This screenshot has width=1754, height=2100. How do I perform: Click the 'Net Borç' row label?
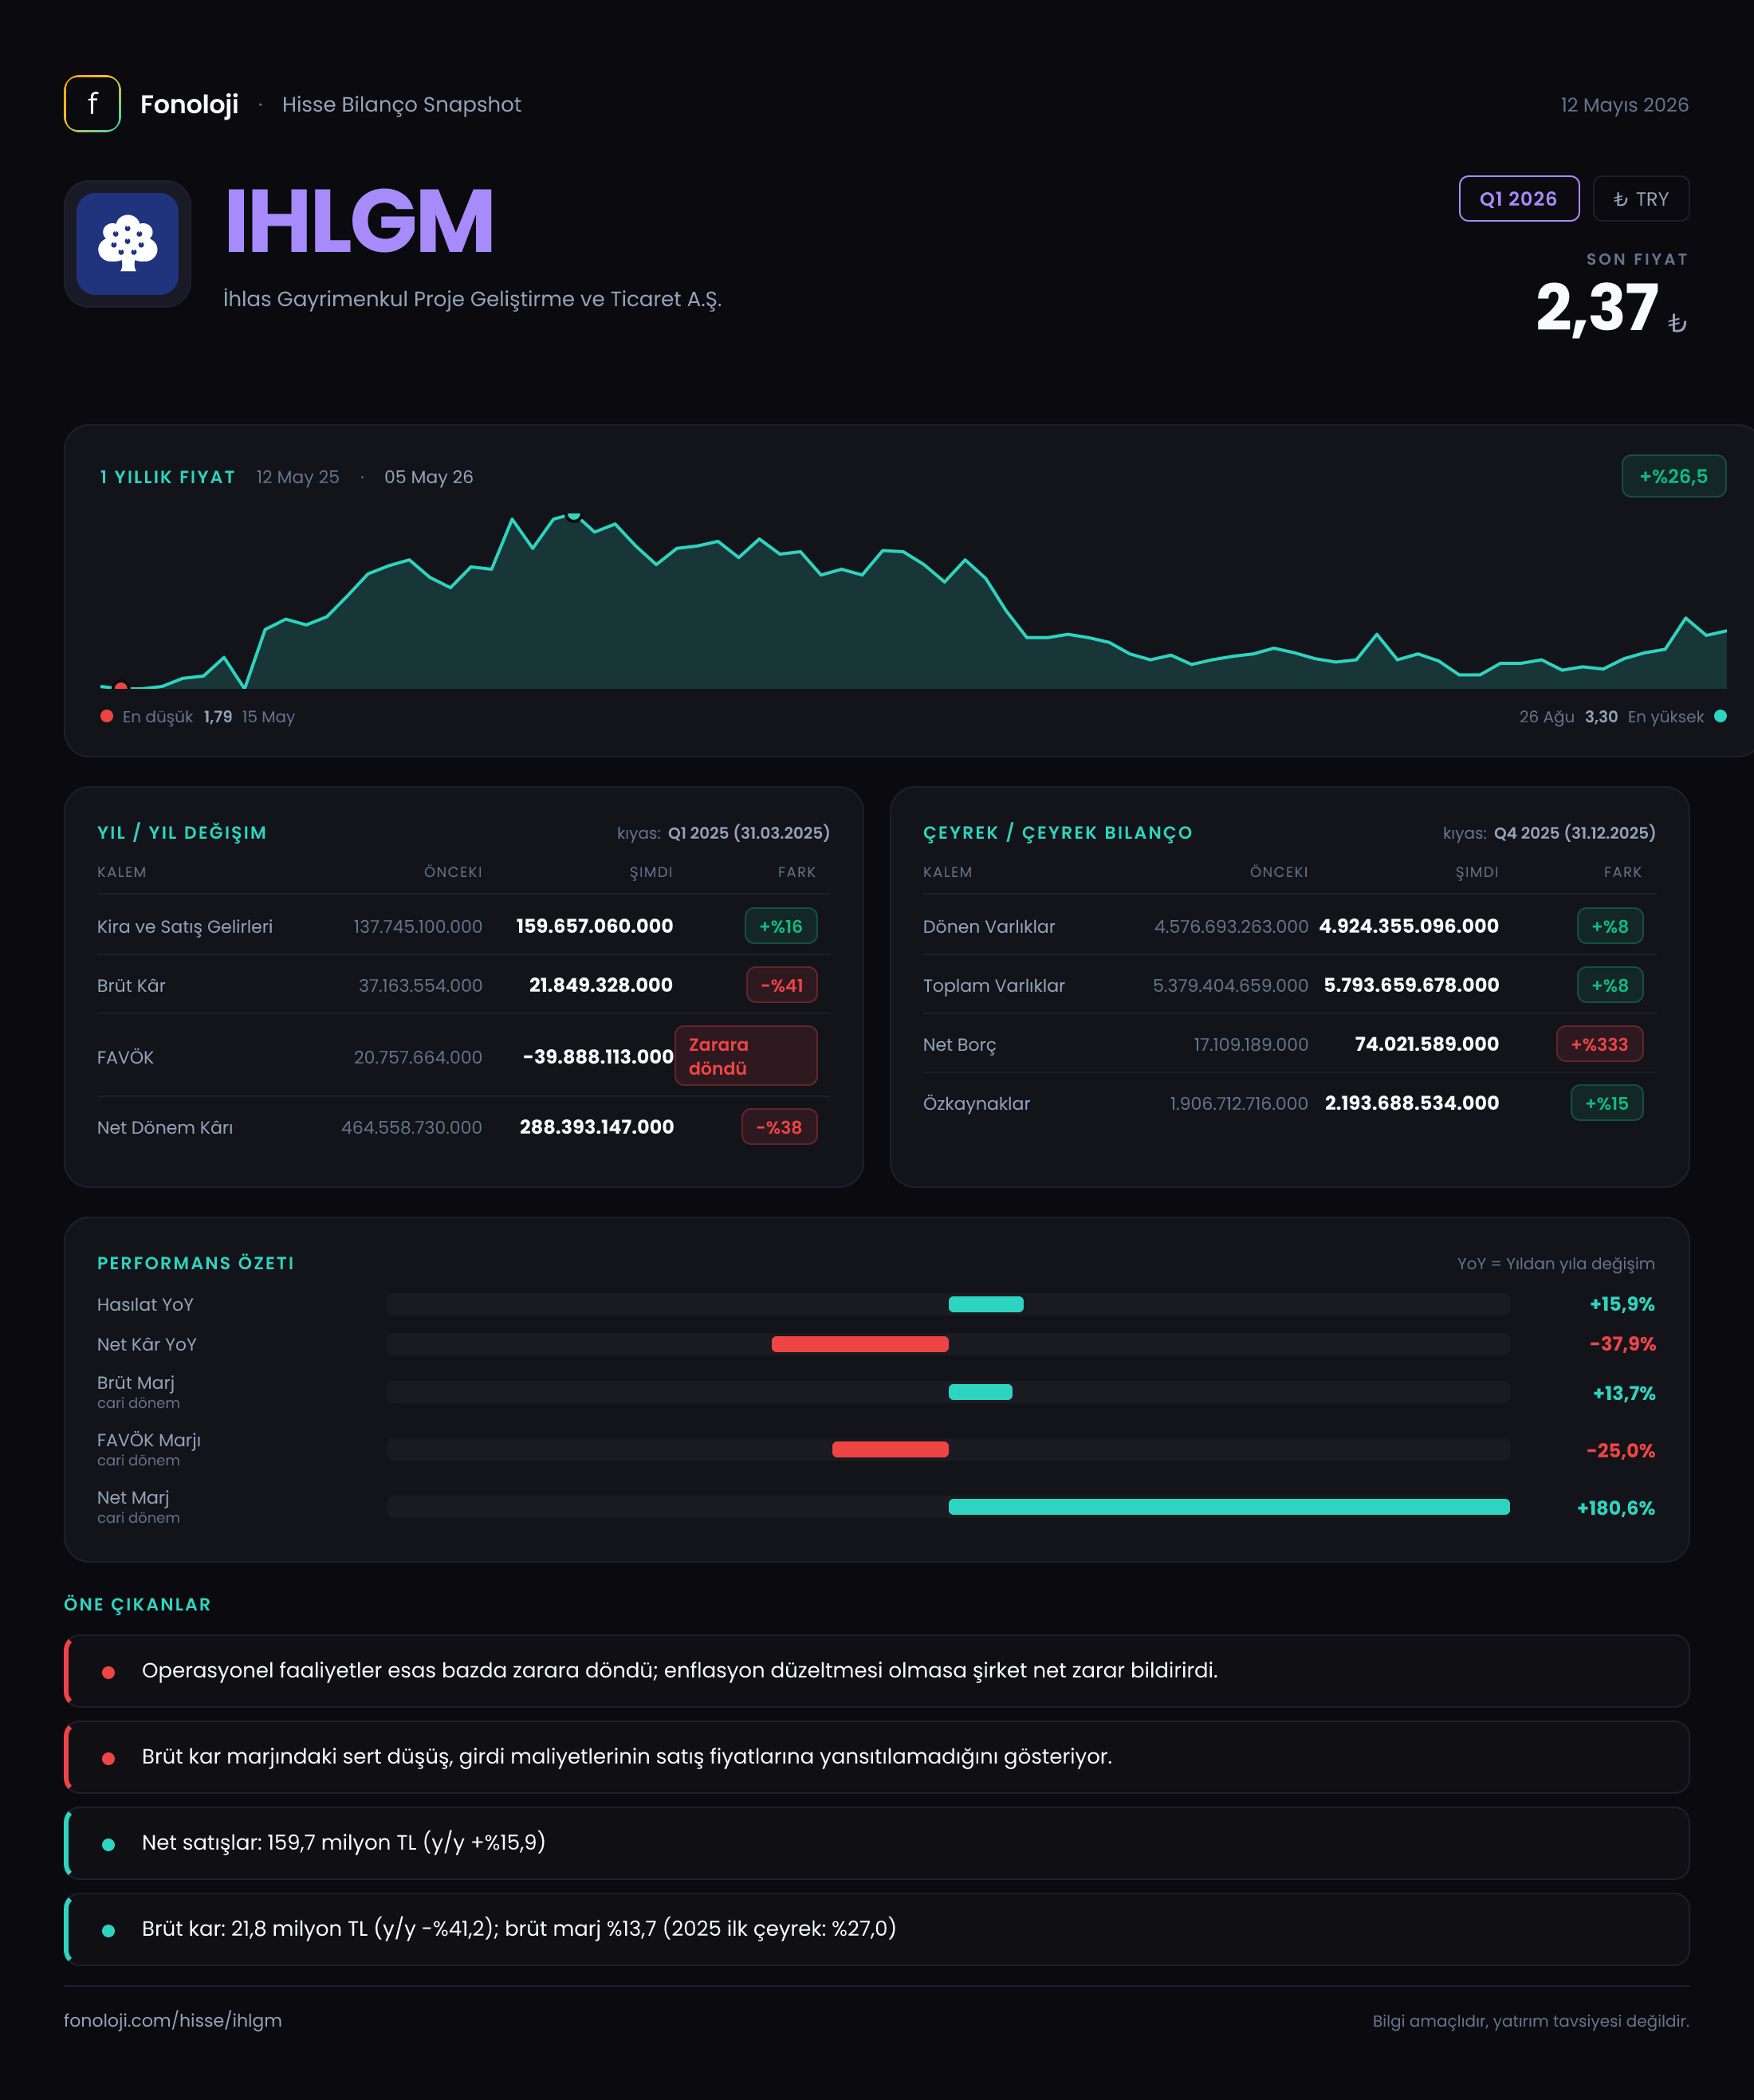tap(960, 1045)
